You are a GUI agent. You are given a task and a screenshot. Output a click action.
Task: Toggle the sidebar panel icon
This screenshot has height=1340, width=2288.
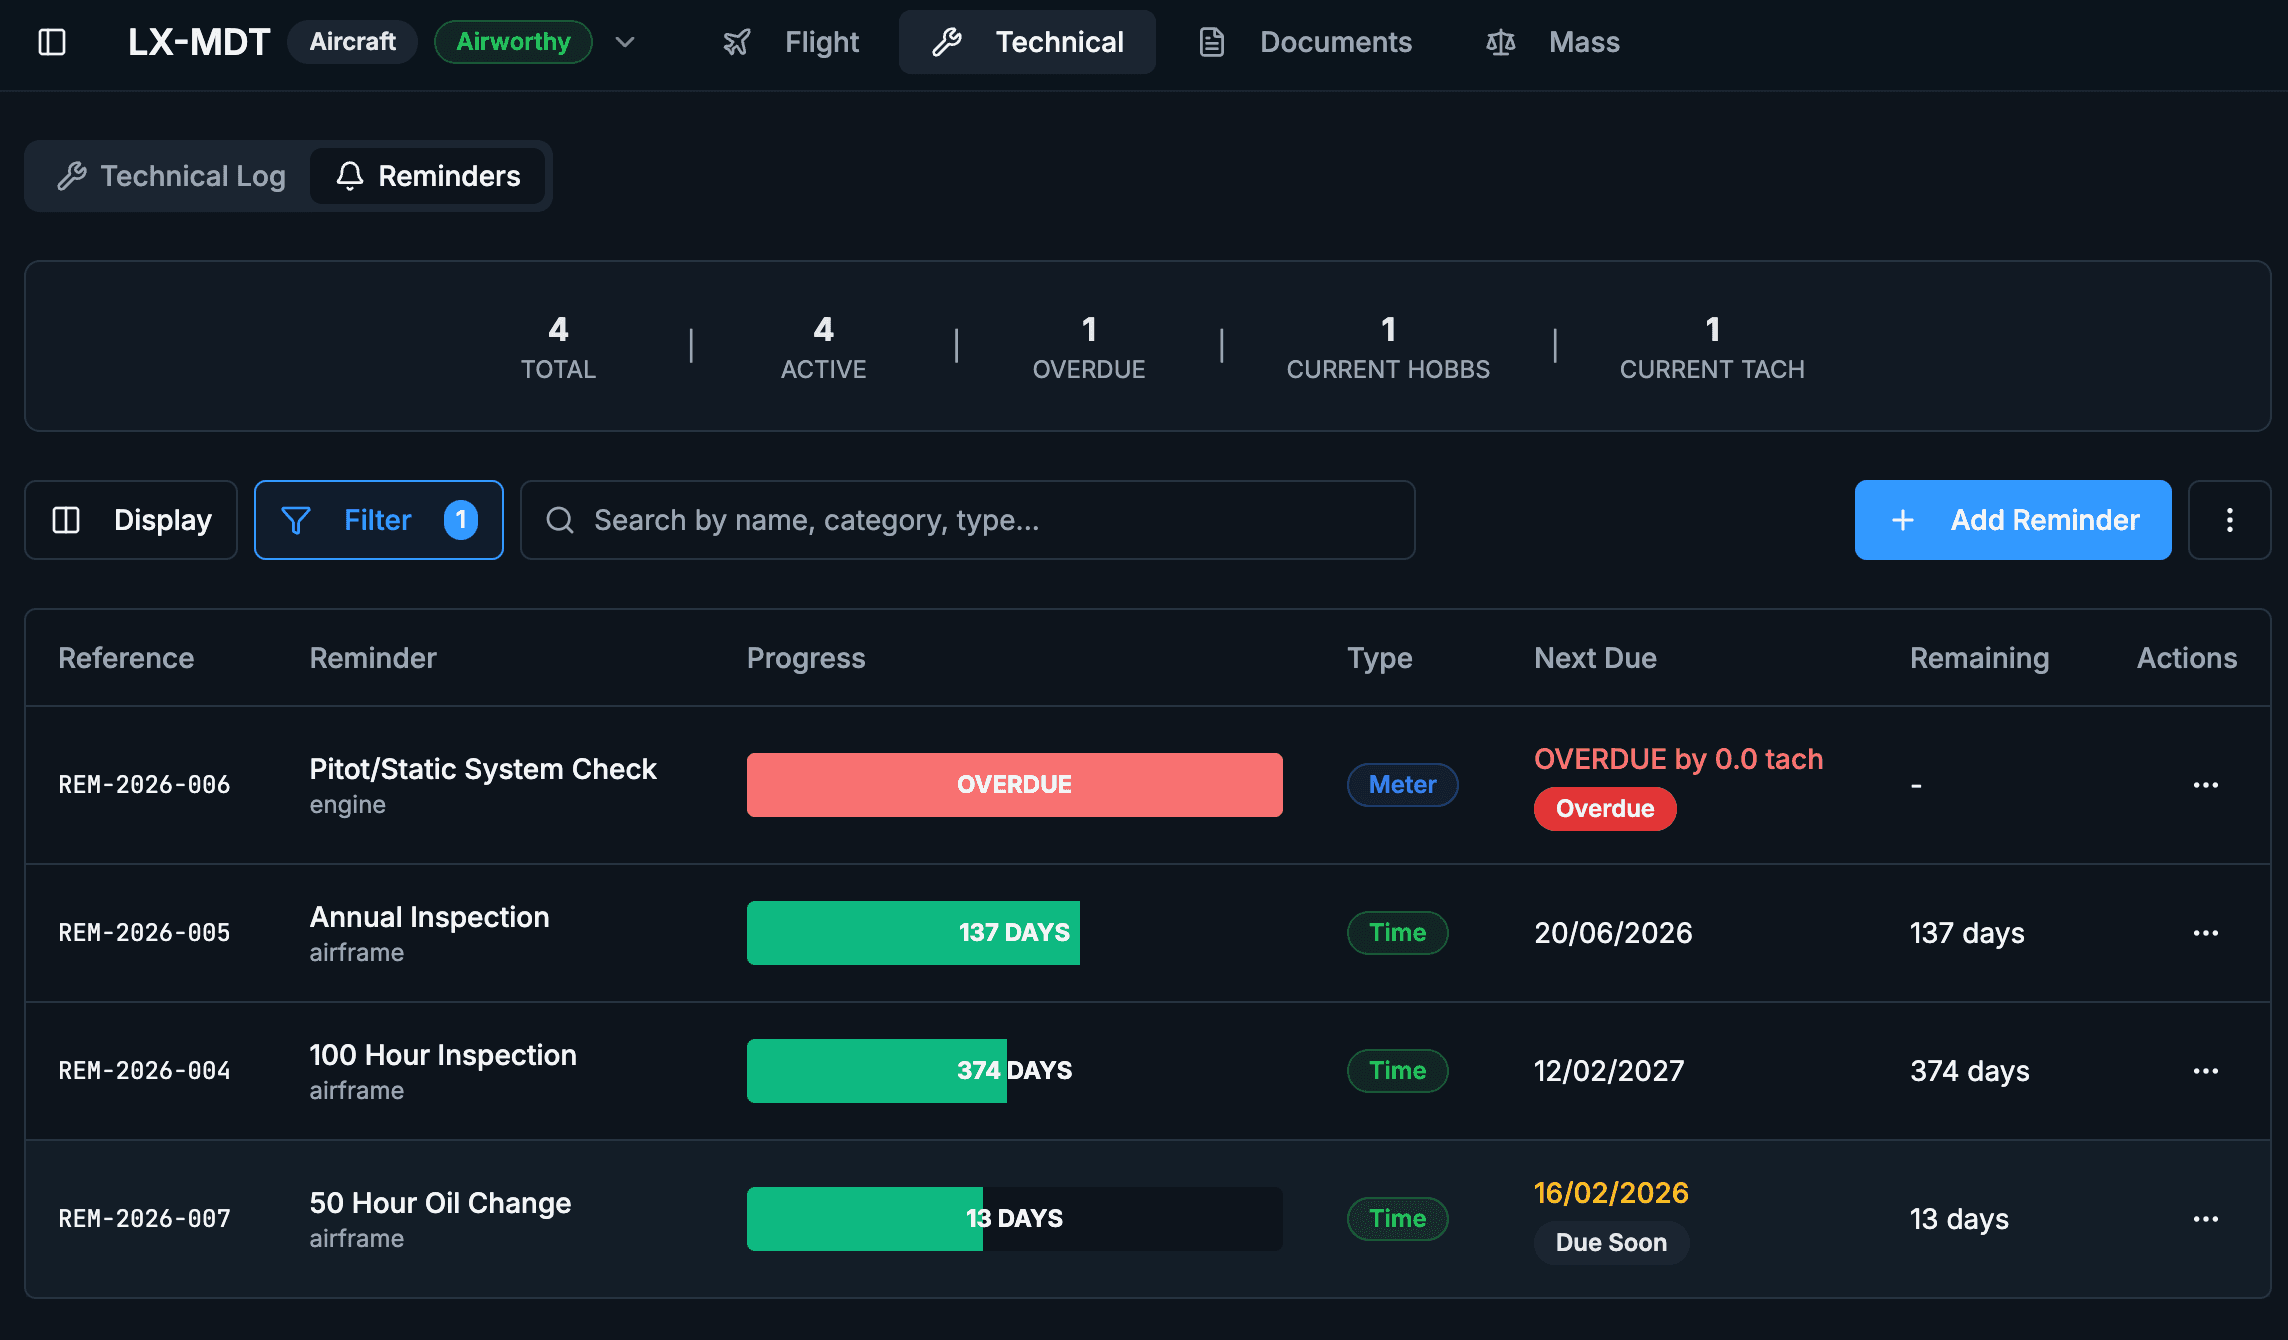click(x=52, y=42)
